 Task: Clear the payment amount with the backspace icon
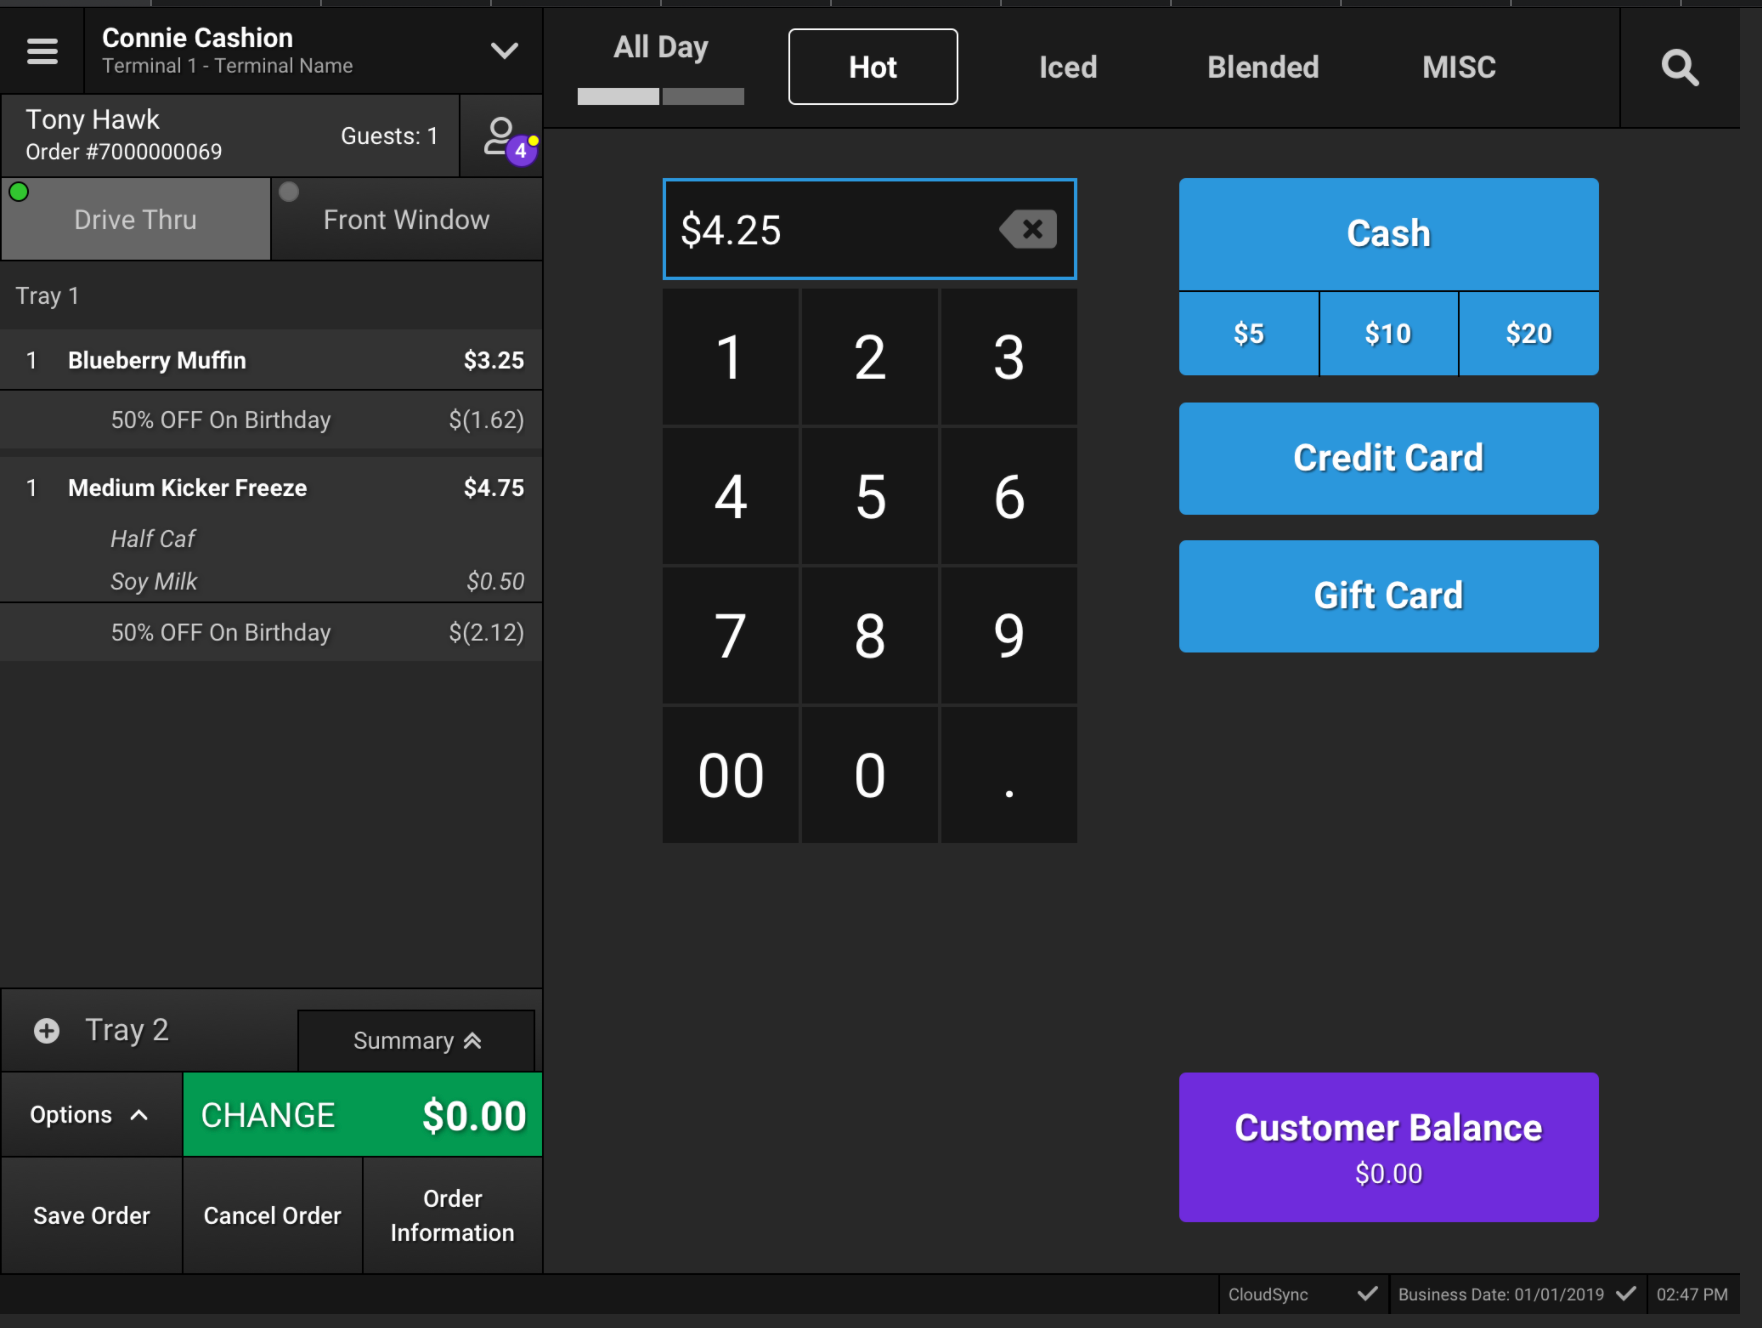click(1028, 229)
